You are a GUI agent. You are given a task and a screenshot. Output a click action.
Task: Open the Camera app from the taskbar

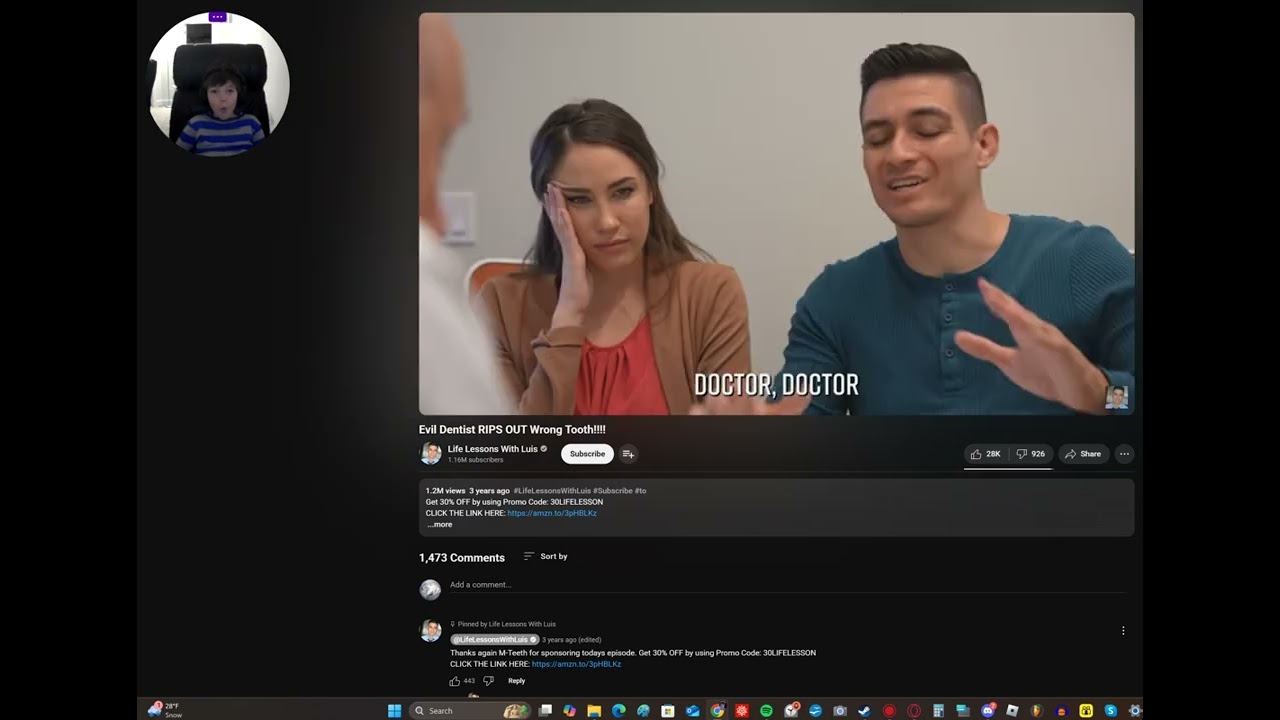point(840,710)
